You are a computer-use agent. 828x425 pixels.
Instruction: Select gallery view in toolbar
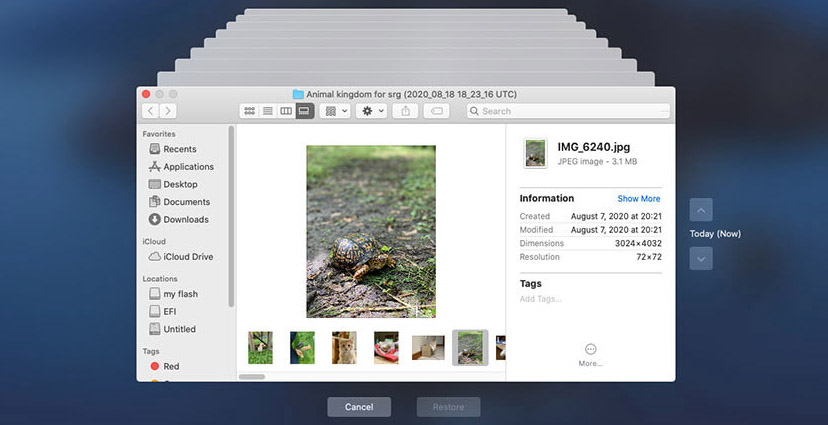tap(305, 111)
